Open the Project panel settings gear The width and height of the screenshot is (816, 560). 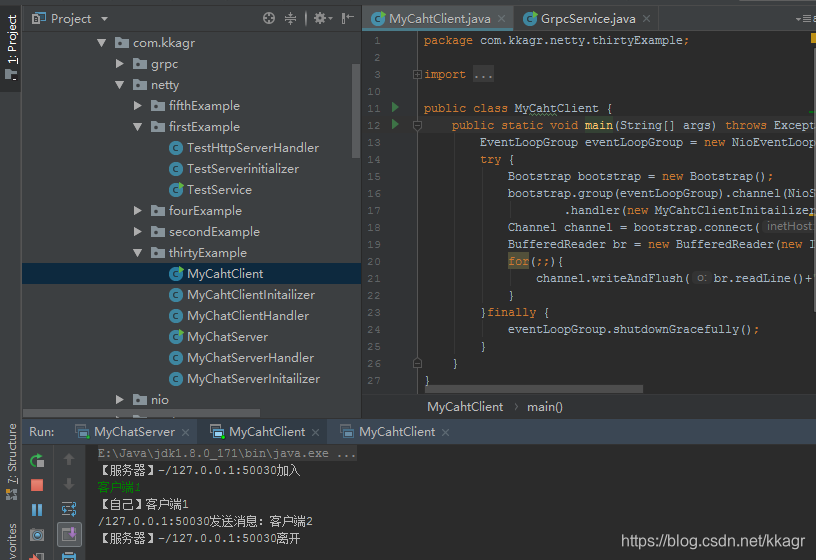coord(322,19)
